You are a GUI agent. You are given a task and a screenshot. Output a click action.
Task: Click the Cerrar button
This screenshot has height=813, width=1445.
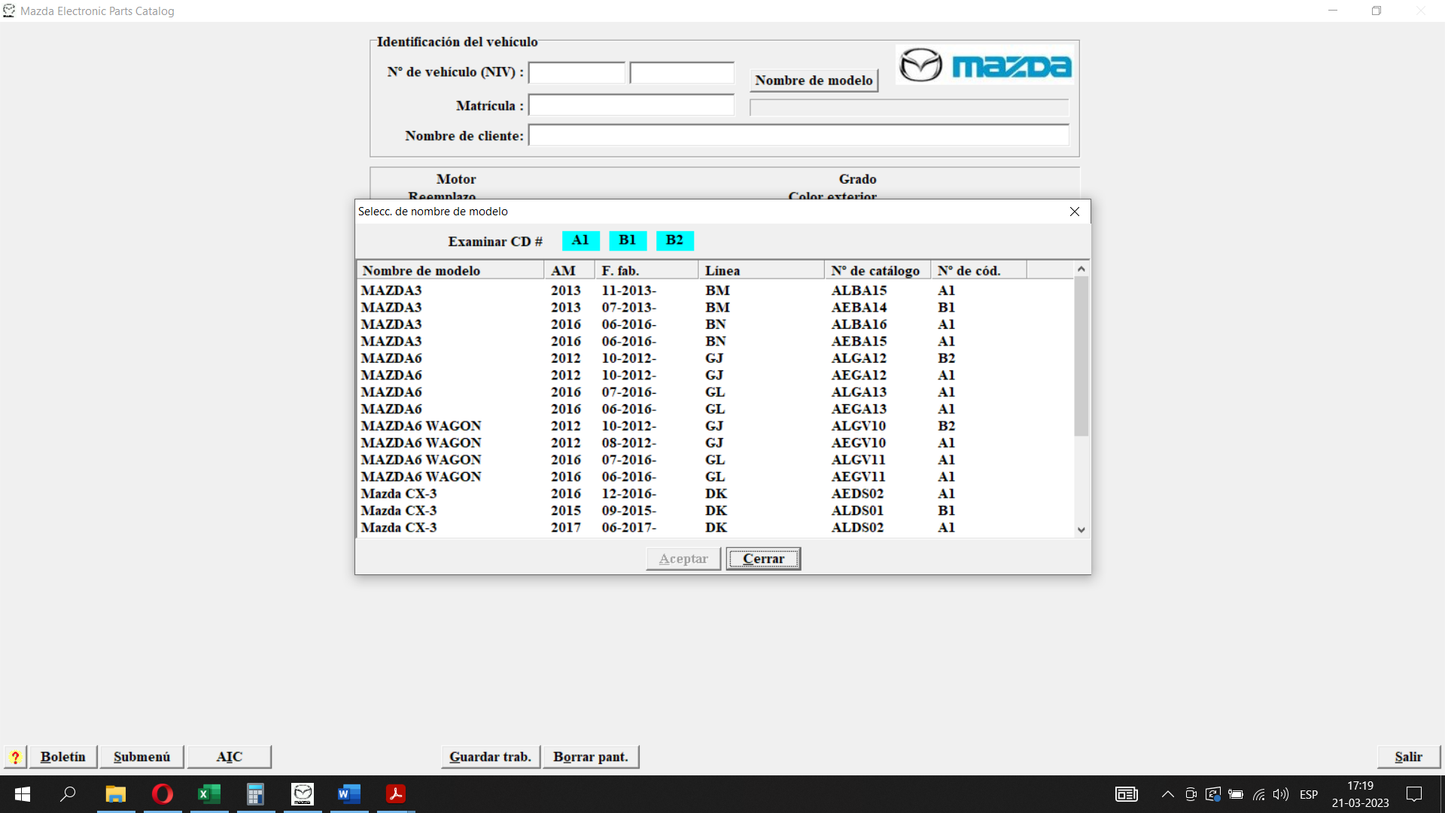[764, 559]
